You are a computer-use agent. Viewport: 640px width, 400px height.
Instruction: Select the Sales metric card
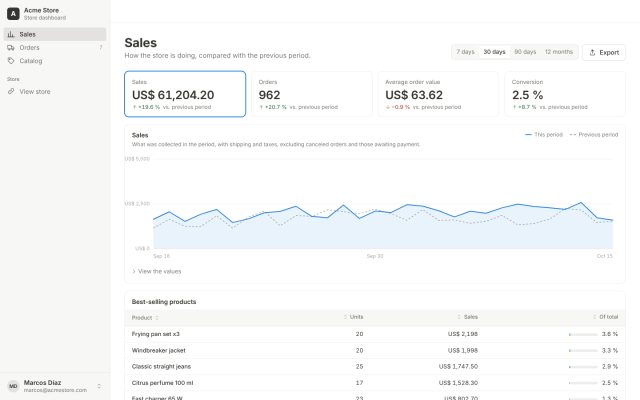(185, 94)
